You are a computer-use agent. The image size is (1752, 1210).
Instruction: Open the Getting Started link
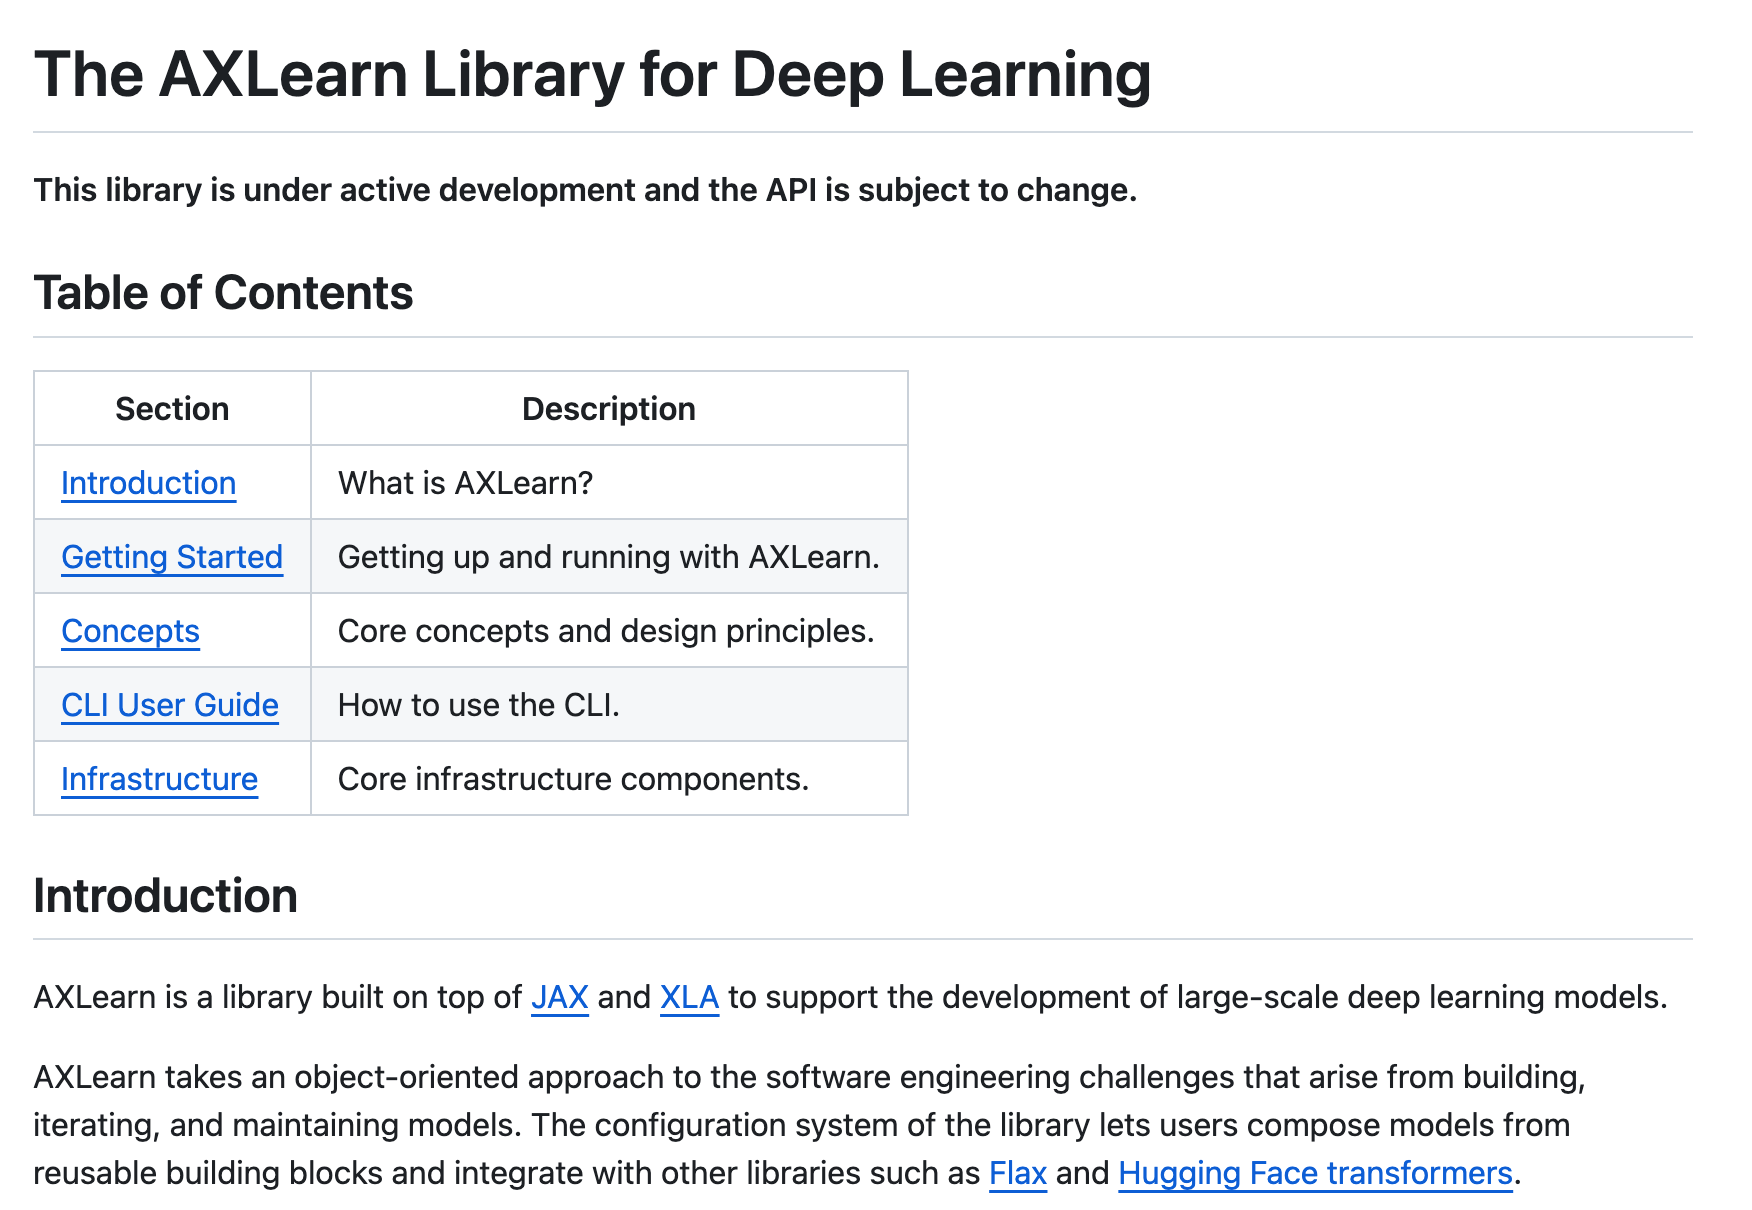pos(172,557)
